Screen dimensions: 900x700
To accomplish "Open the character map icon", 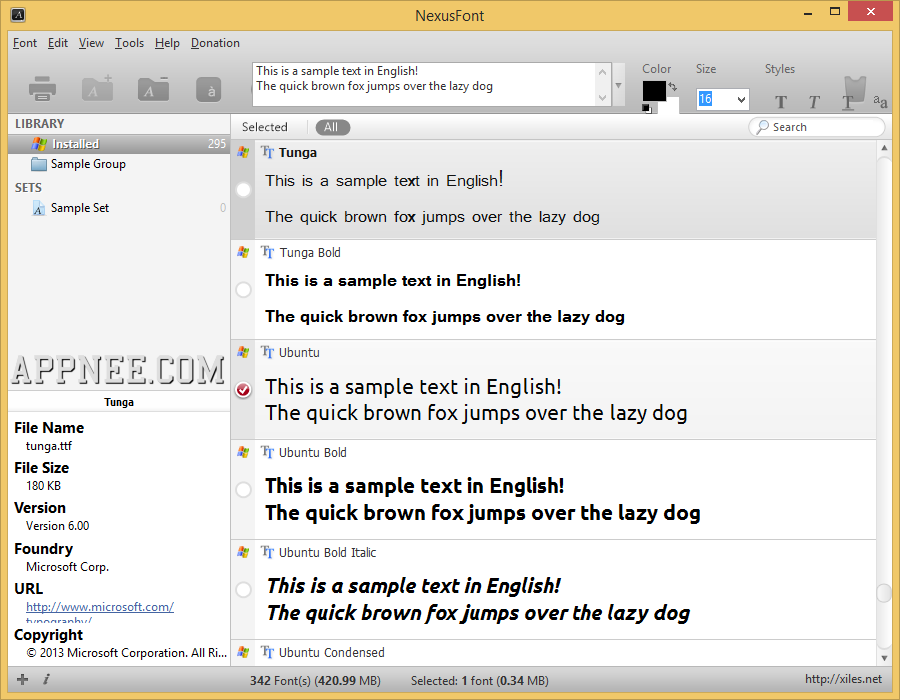I will pyautogui.click(x=208, y=90).
